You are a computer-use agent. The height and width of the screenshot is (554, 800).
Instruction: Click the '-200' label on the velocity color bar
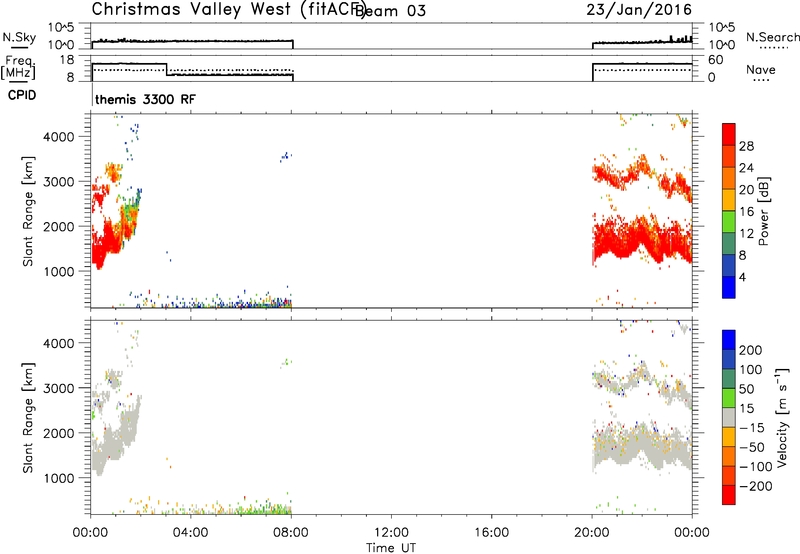pos(755,486)
